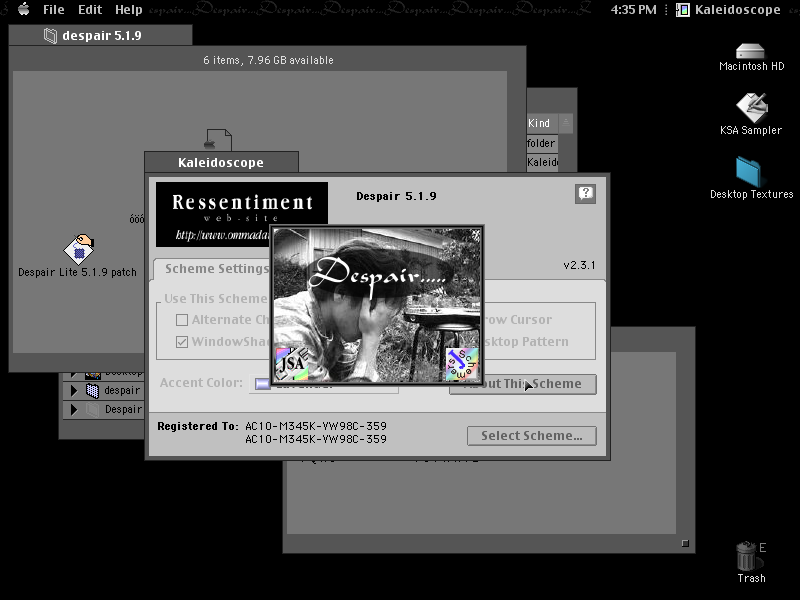This screenshot has width=800, height=600.
Task: Click the Schemers badge on the splash image
Action: [x=462, y=364]
